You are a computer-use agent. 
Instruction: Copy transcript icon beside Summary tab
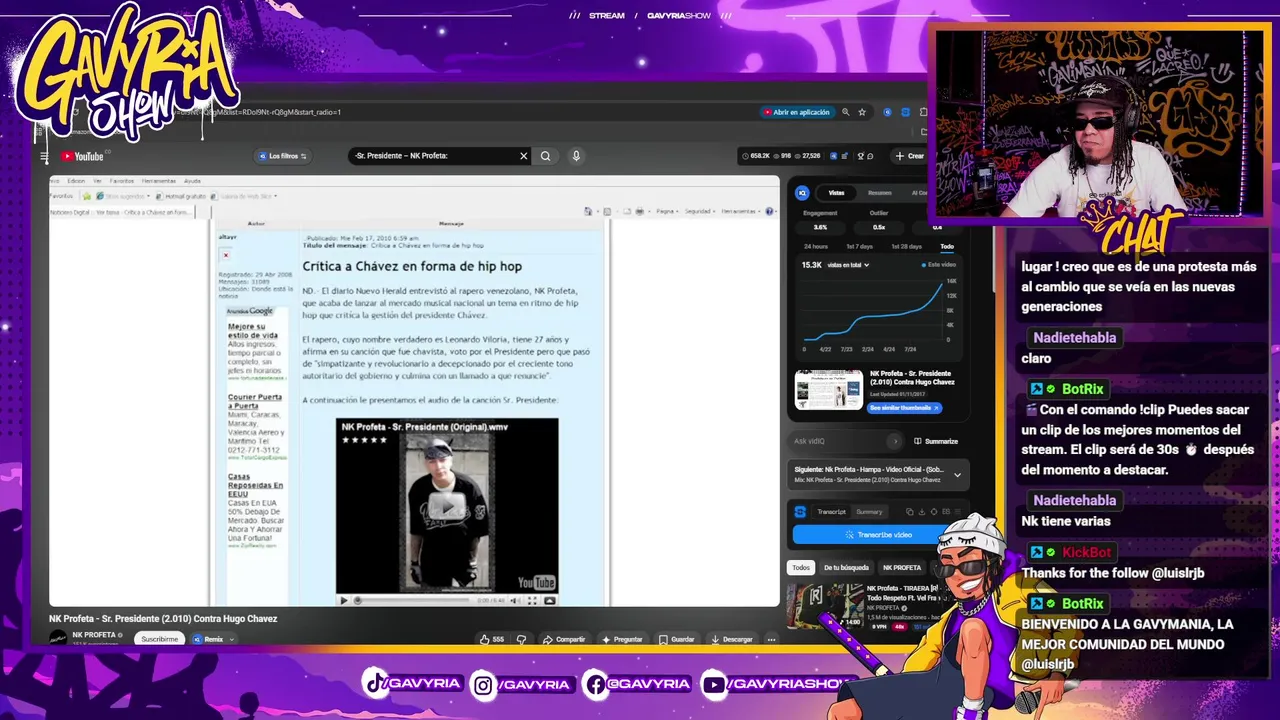pos(909,512)
